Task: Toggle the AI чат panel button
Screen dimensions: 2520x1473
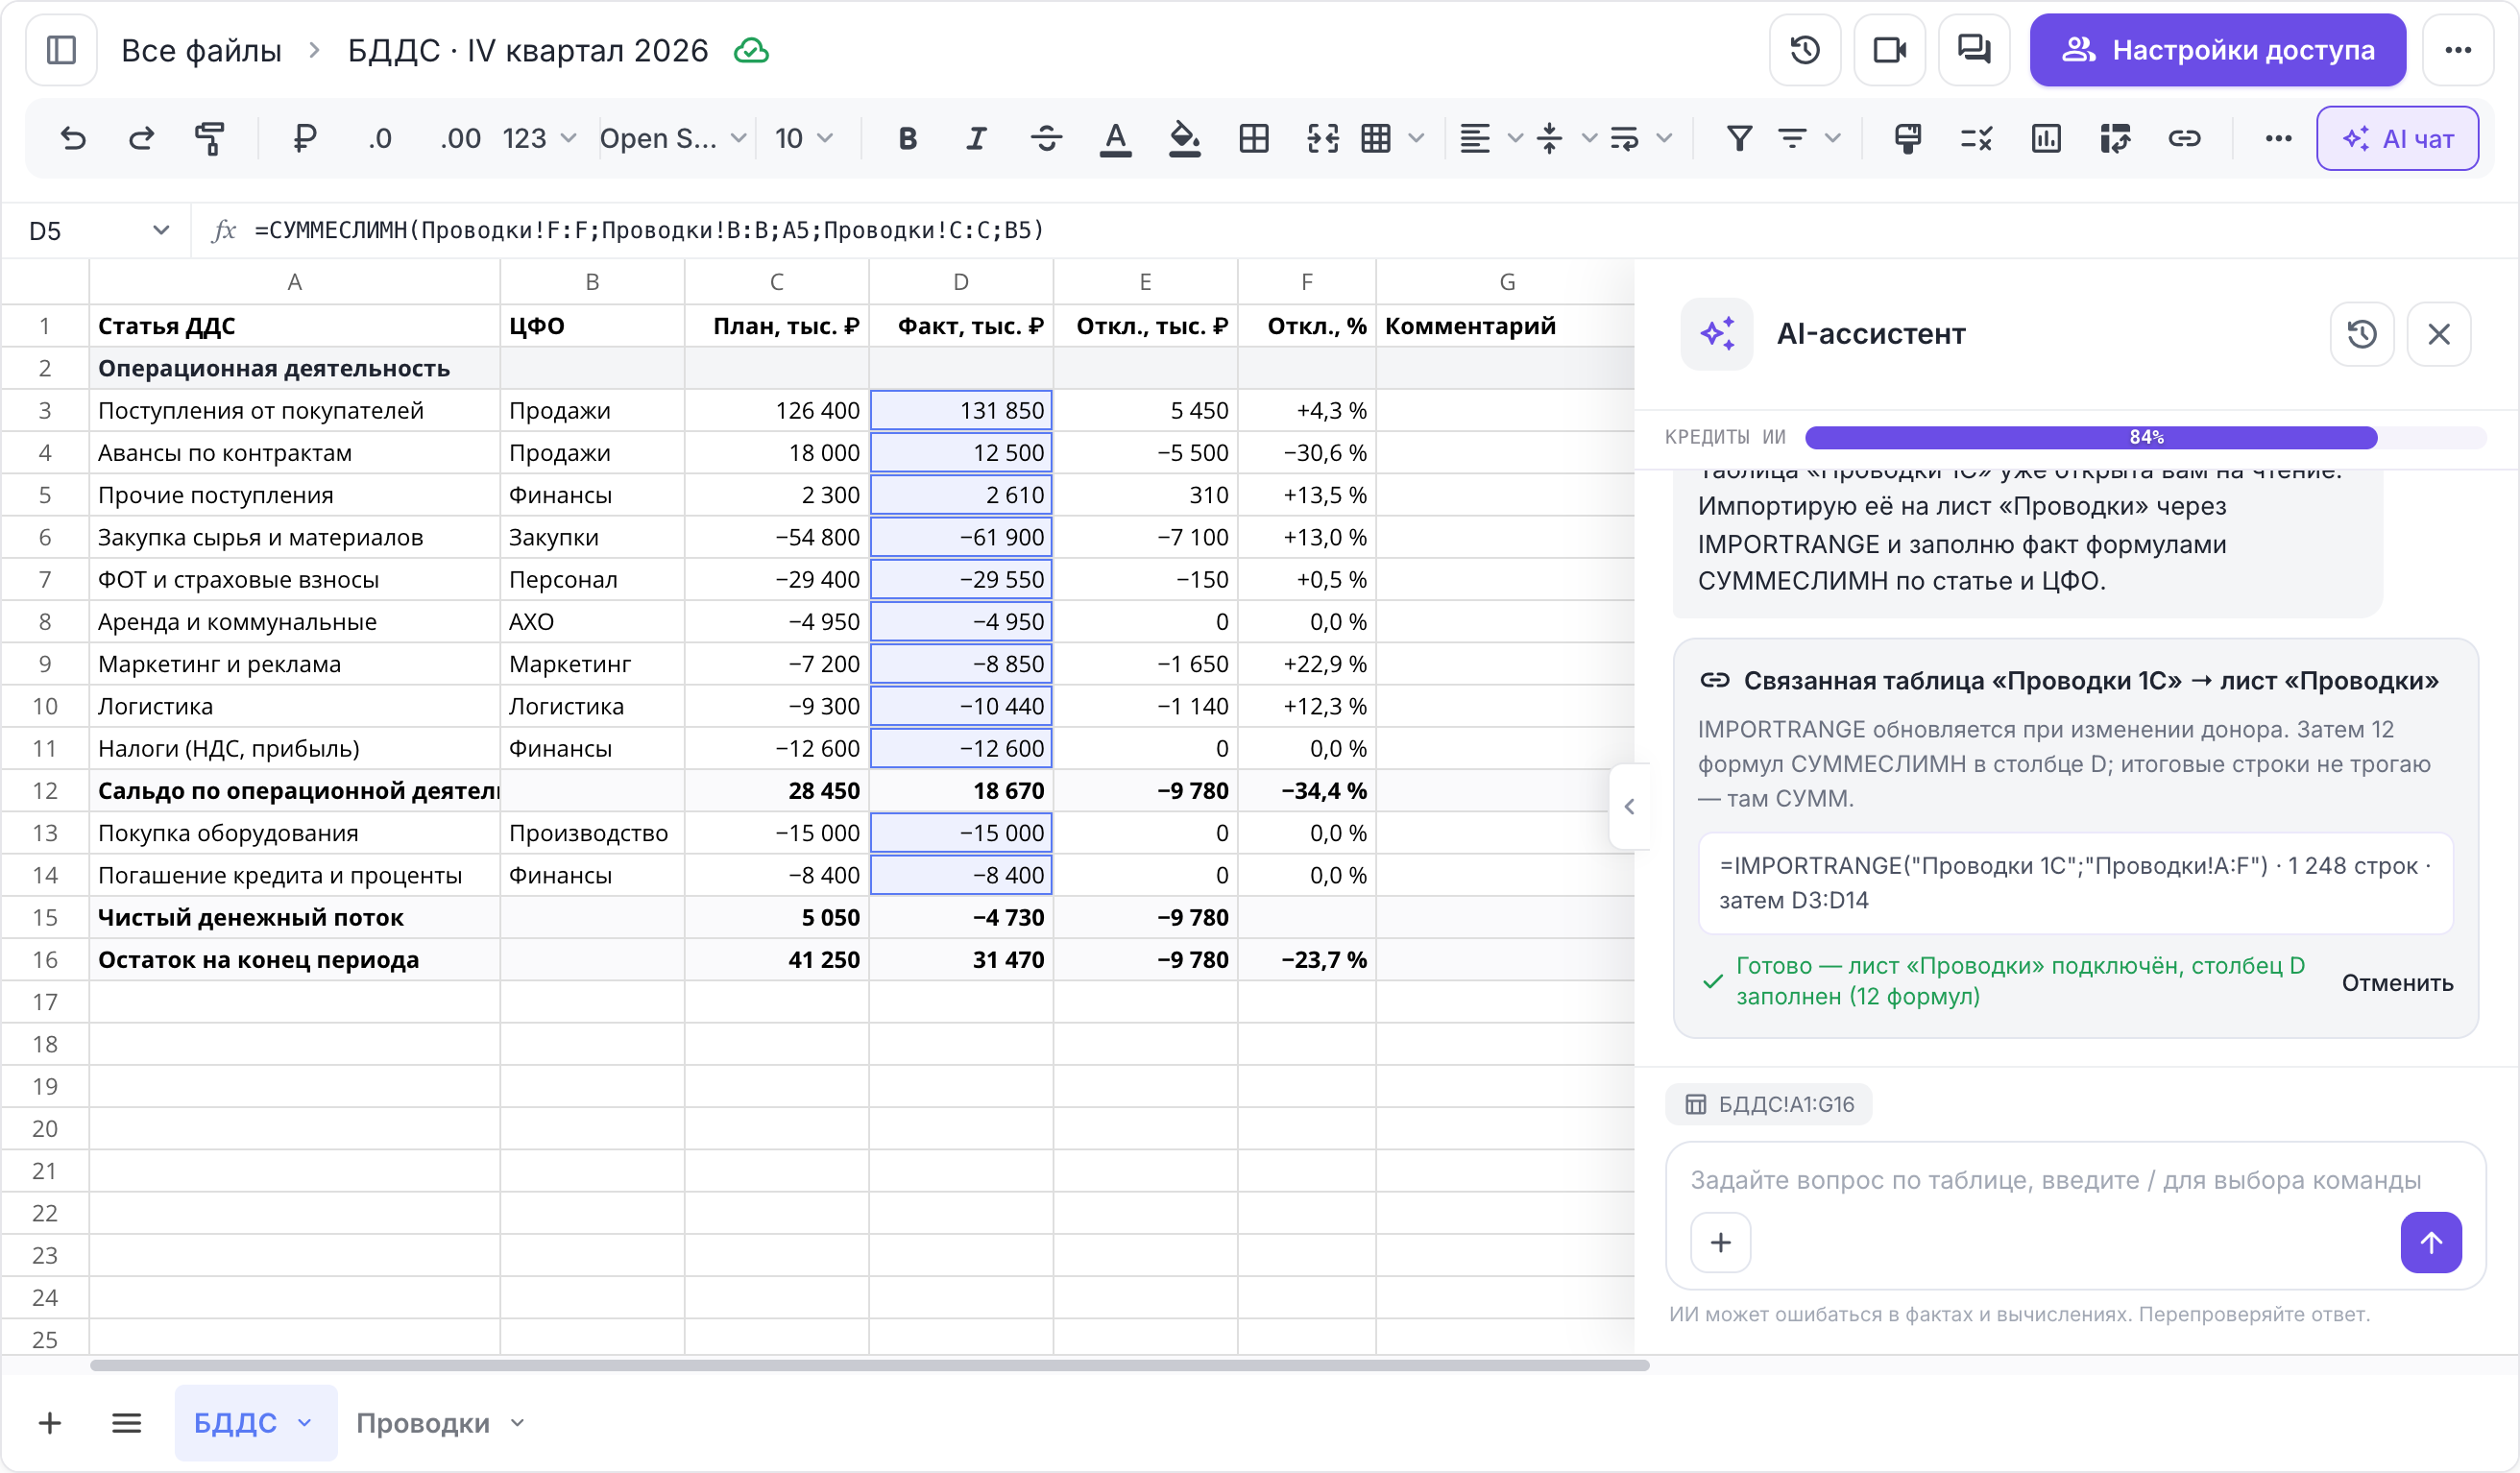Action: (2397, 138)
